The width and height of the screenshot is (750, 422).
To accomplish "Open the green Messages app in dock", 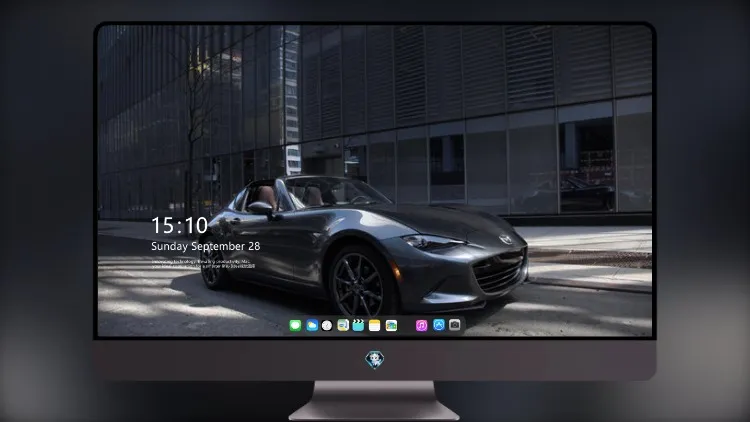I will pyautogui.click(x=295, y=325).
